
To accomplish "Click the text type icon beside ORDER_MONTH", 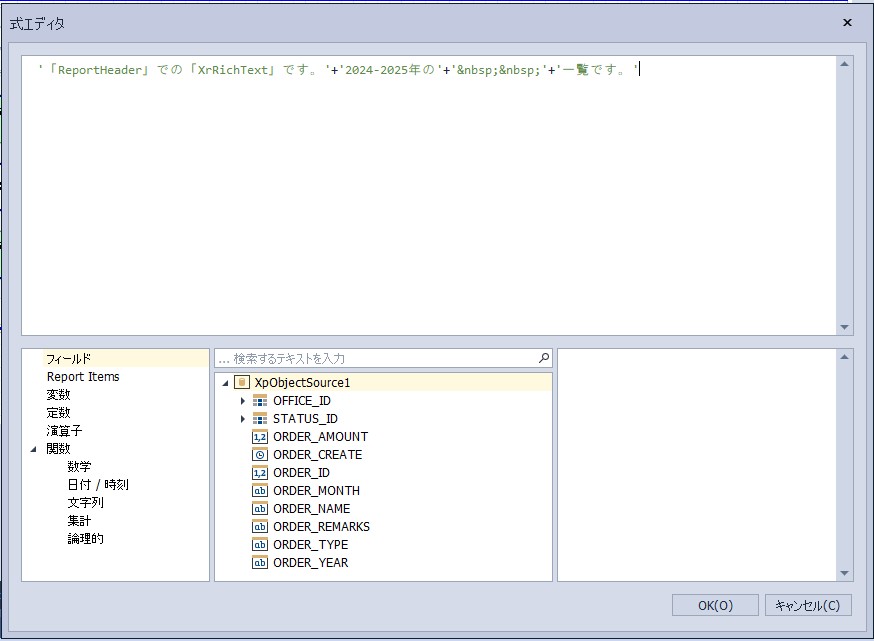I will click(x=260, y=491).
